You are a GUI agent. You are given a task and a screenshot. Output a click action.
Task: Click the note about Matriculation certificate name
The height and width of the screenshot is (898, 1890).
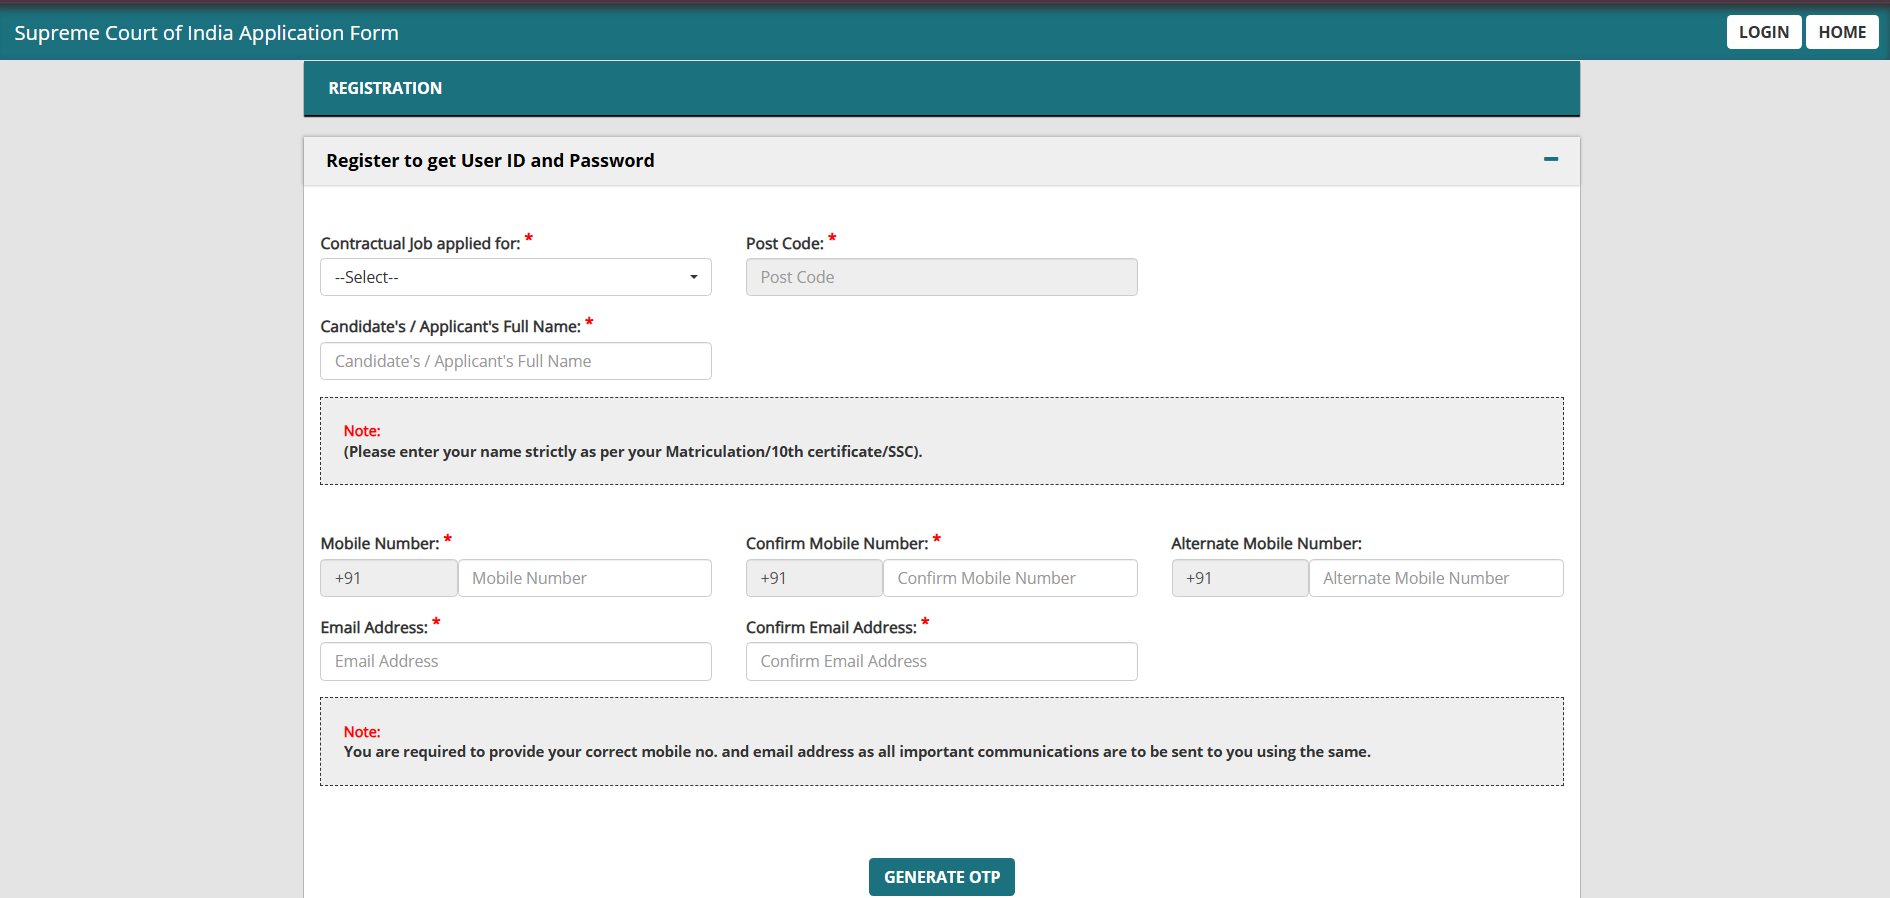click(632, 452)
